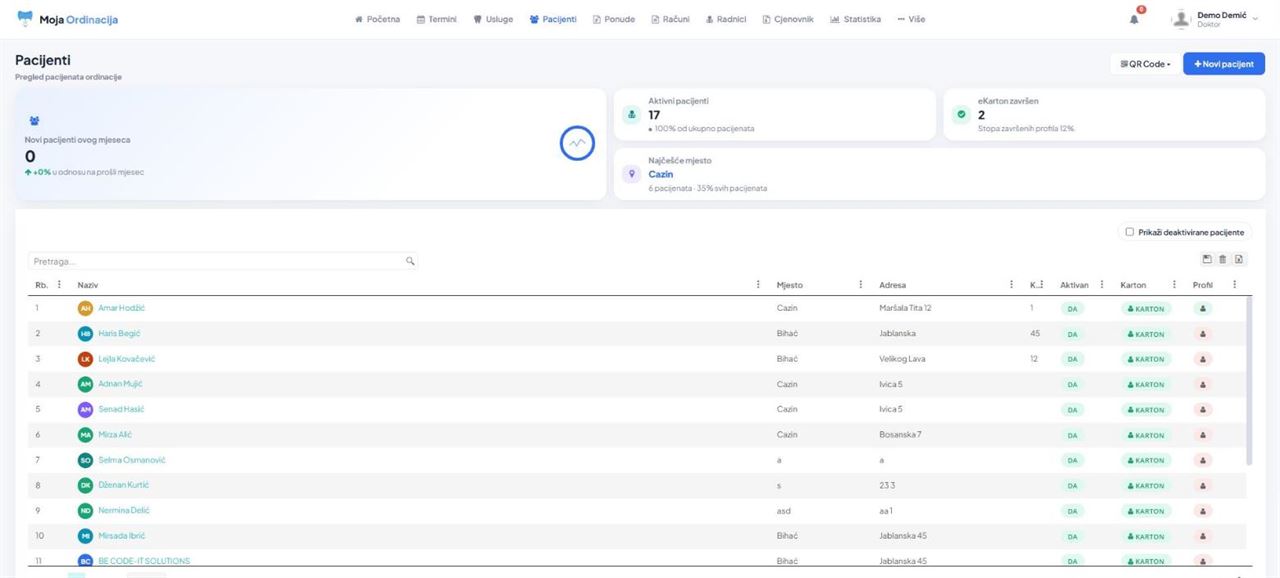Screen dimensions: 1280x578
Task: Open Računi in navigation
Action: 670,19
